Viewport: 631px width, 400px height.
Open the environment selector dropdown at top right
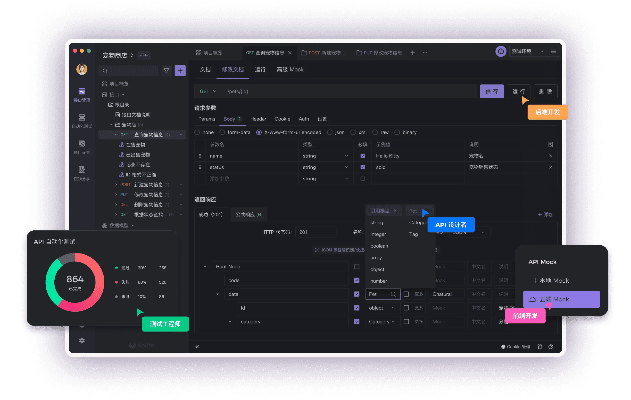pyautogui.click(x=528, y=52)
